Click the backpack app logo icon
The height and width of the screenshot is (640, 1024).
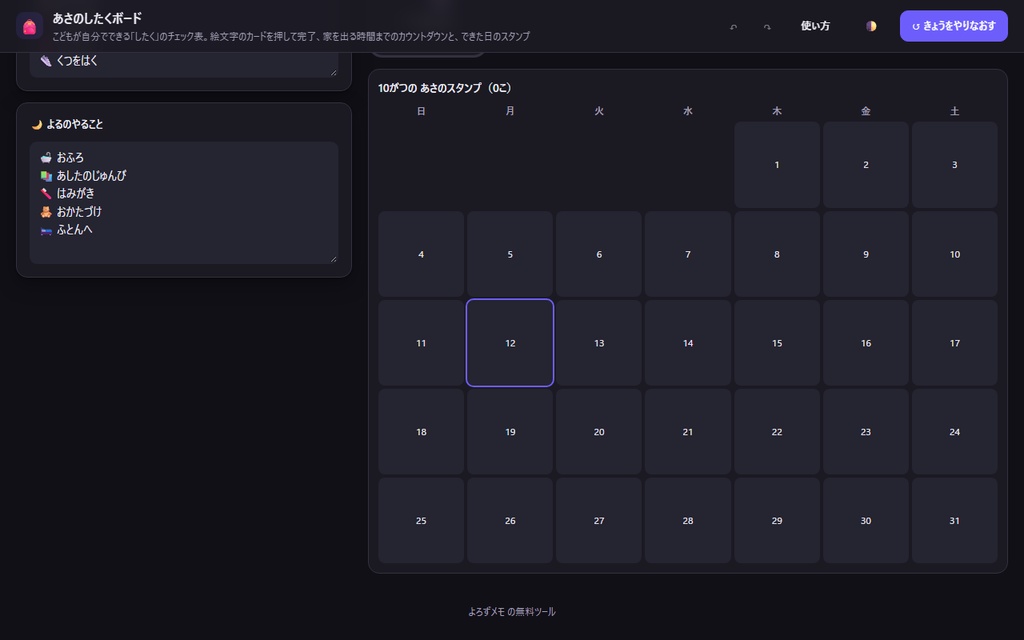(29, 26)
